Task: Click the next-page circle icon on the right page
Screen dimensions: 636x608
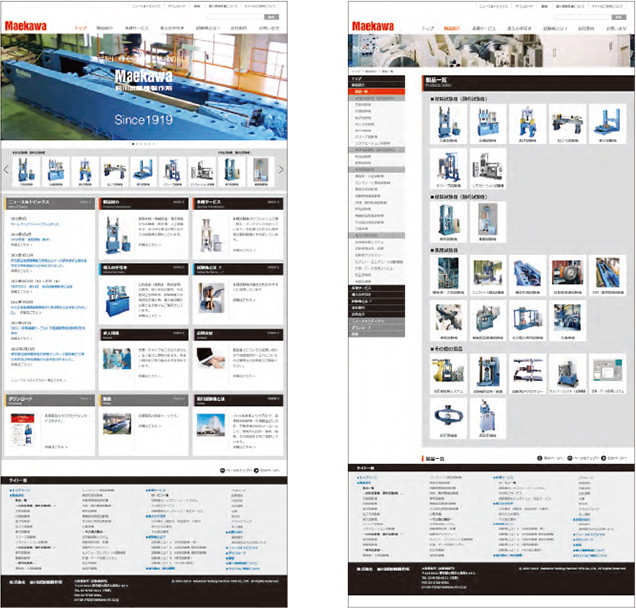Action: pos(604,458)
